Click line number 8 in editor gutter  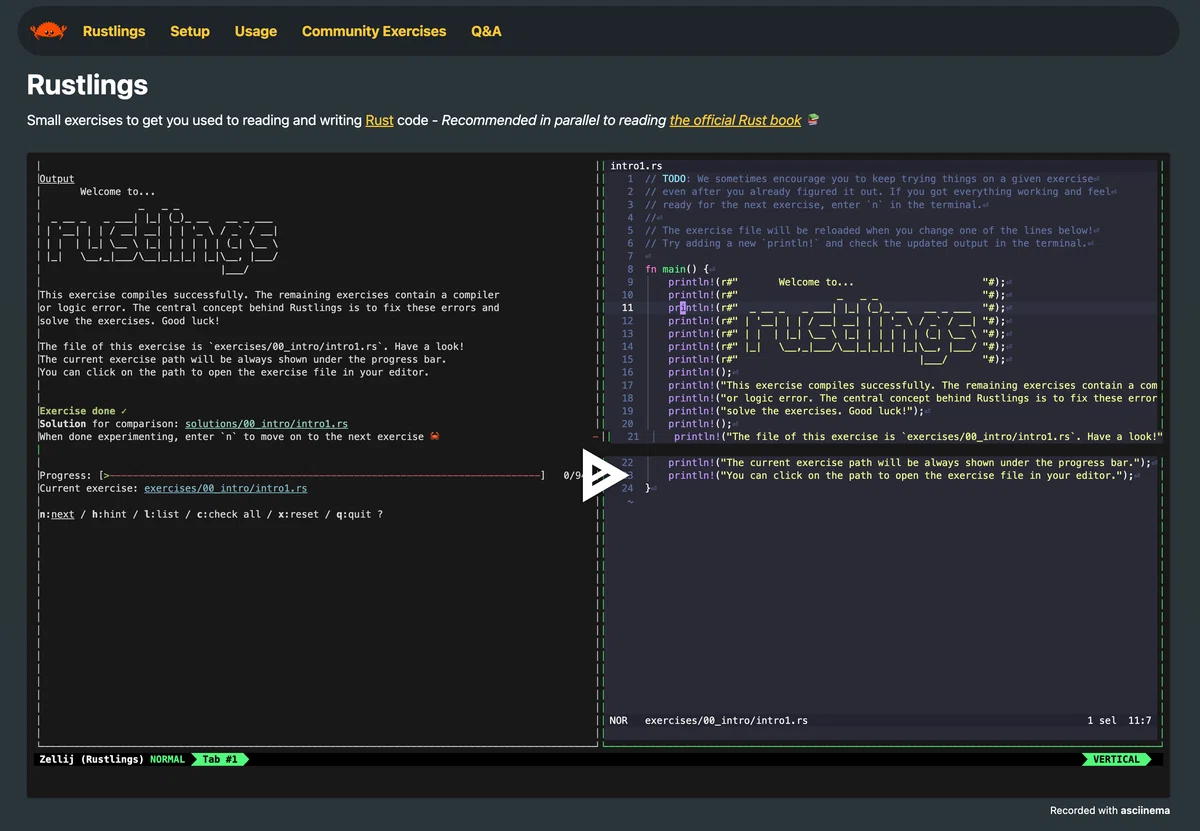[x=630, y=269]
